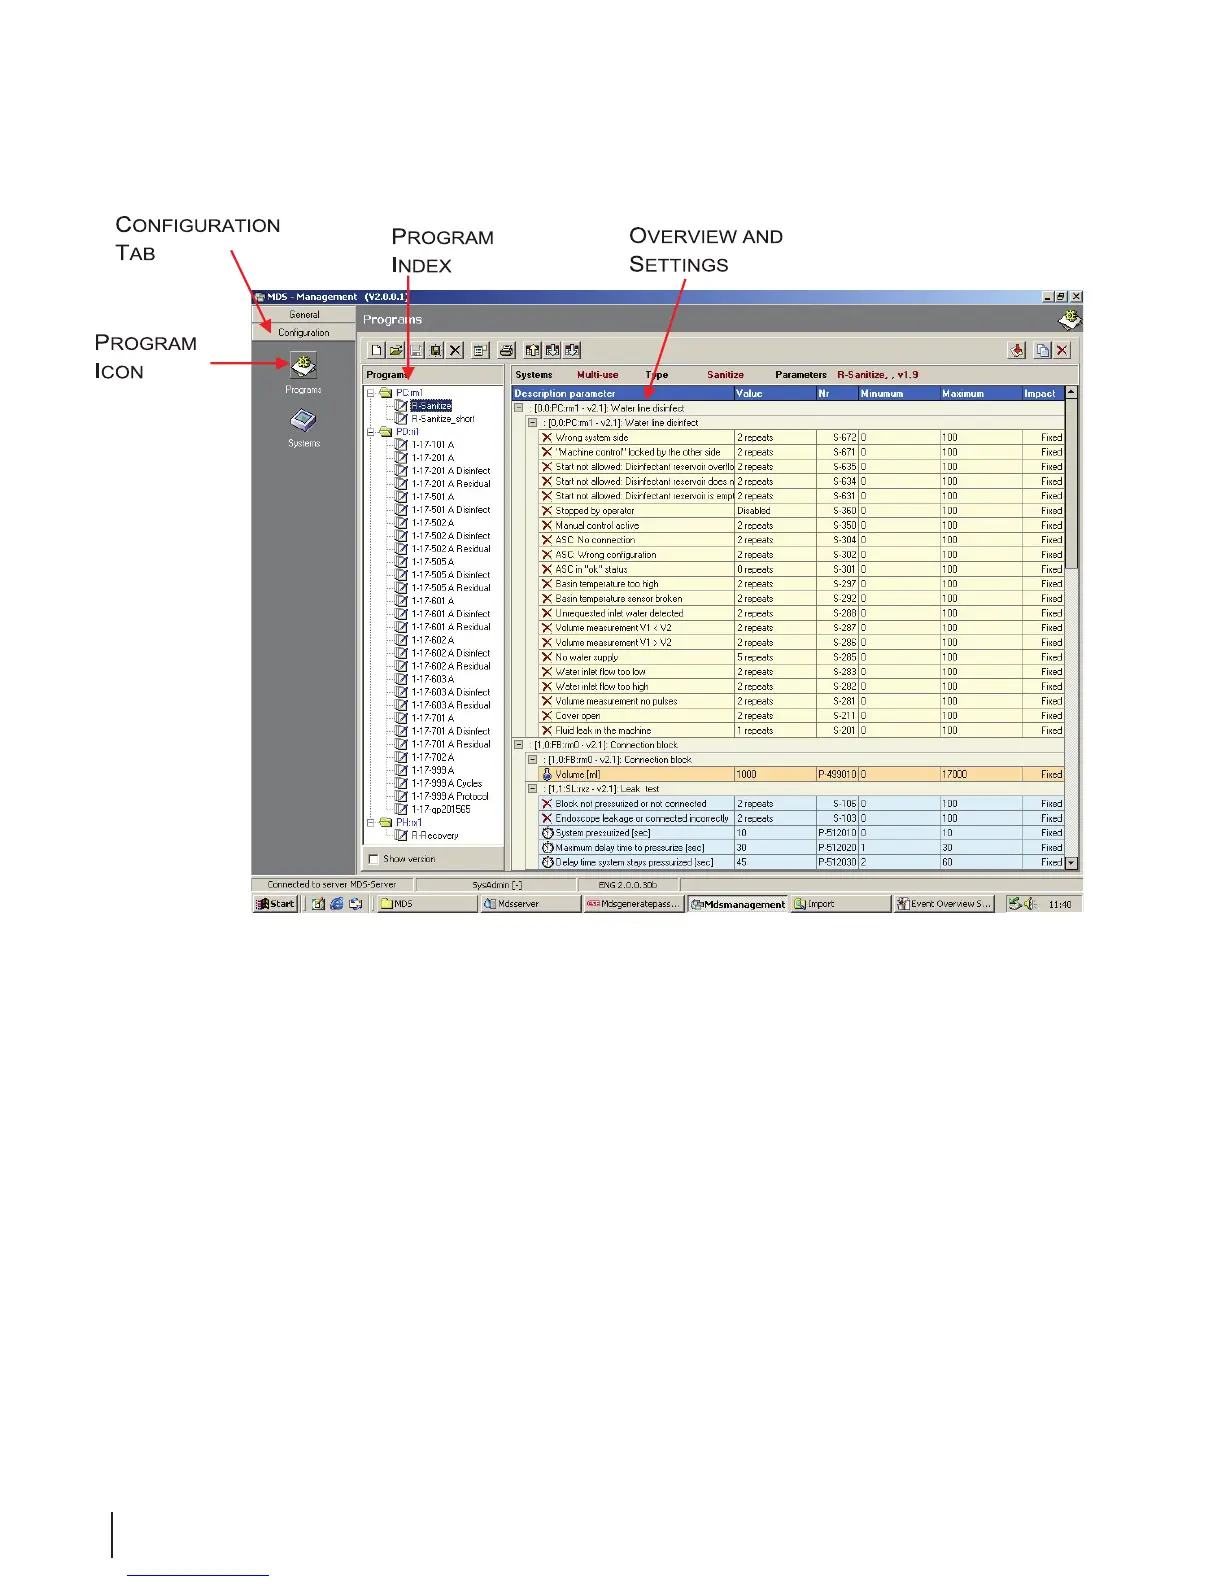This screenshot has height=1584, width=1224.
Task: Collapse top-level Connection block group
Action: point(518,745)
